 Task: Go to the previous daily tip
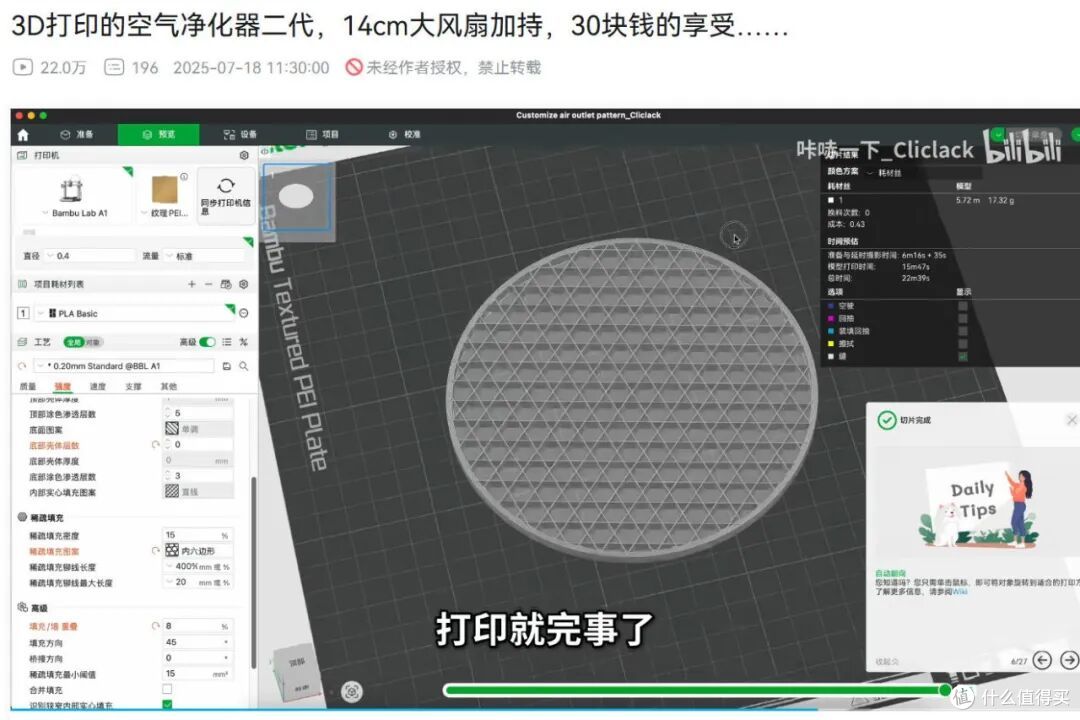(x=1042, y=660)
